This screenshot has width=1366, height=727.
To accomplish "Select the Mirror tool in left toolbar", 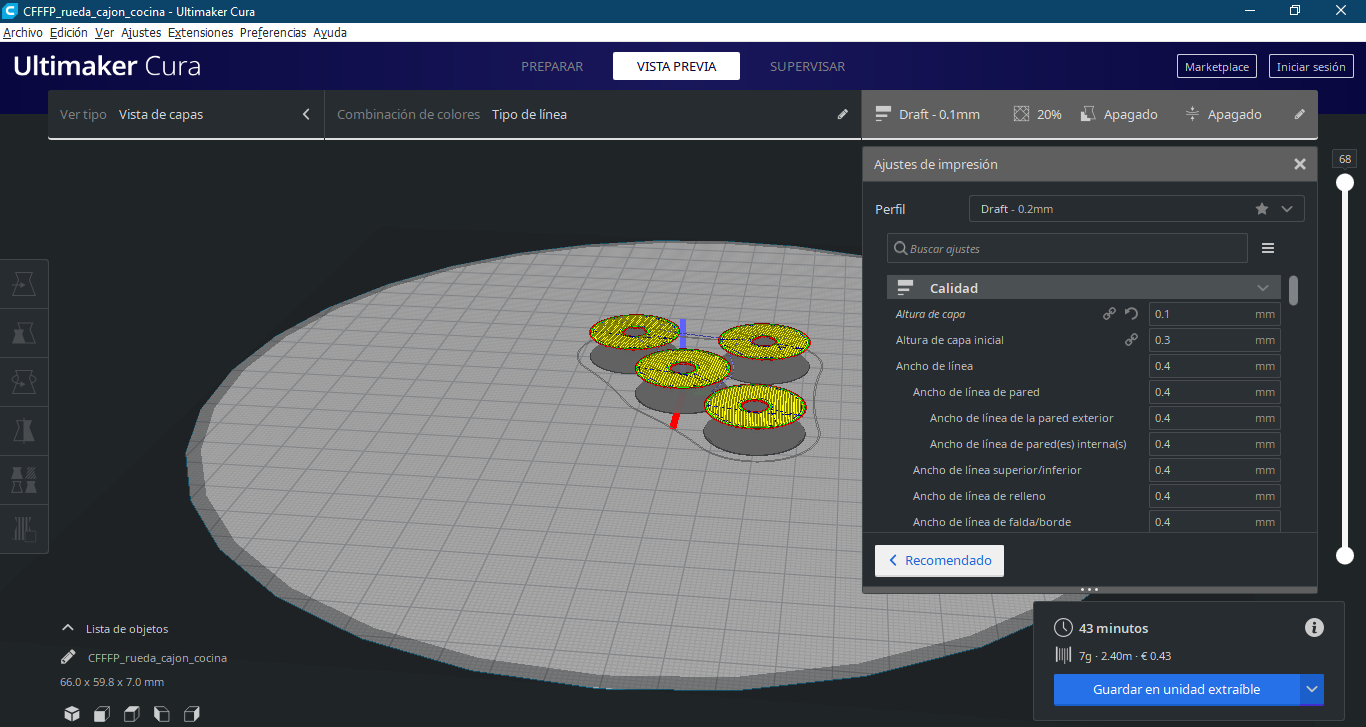I will click(23, 431).
